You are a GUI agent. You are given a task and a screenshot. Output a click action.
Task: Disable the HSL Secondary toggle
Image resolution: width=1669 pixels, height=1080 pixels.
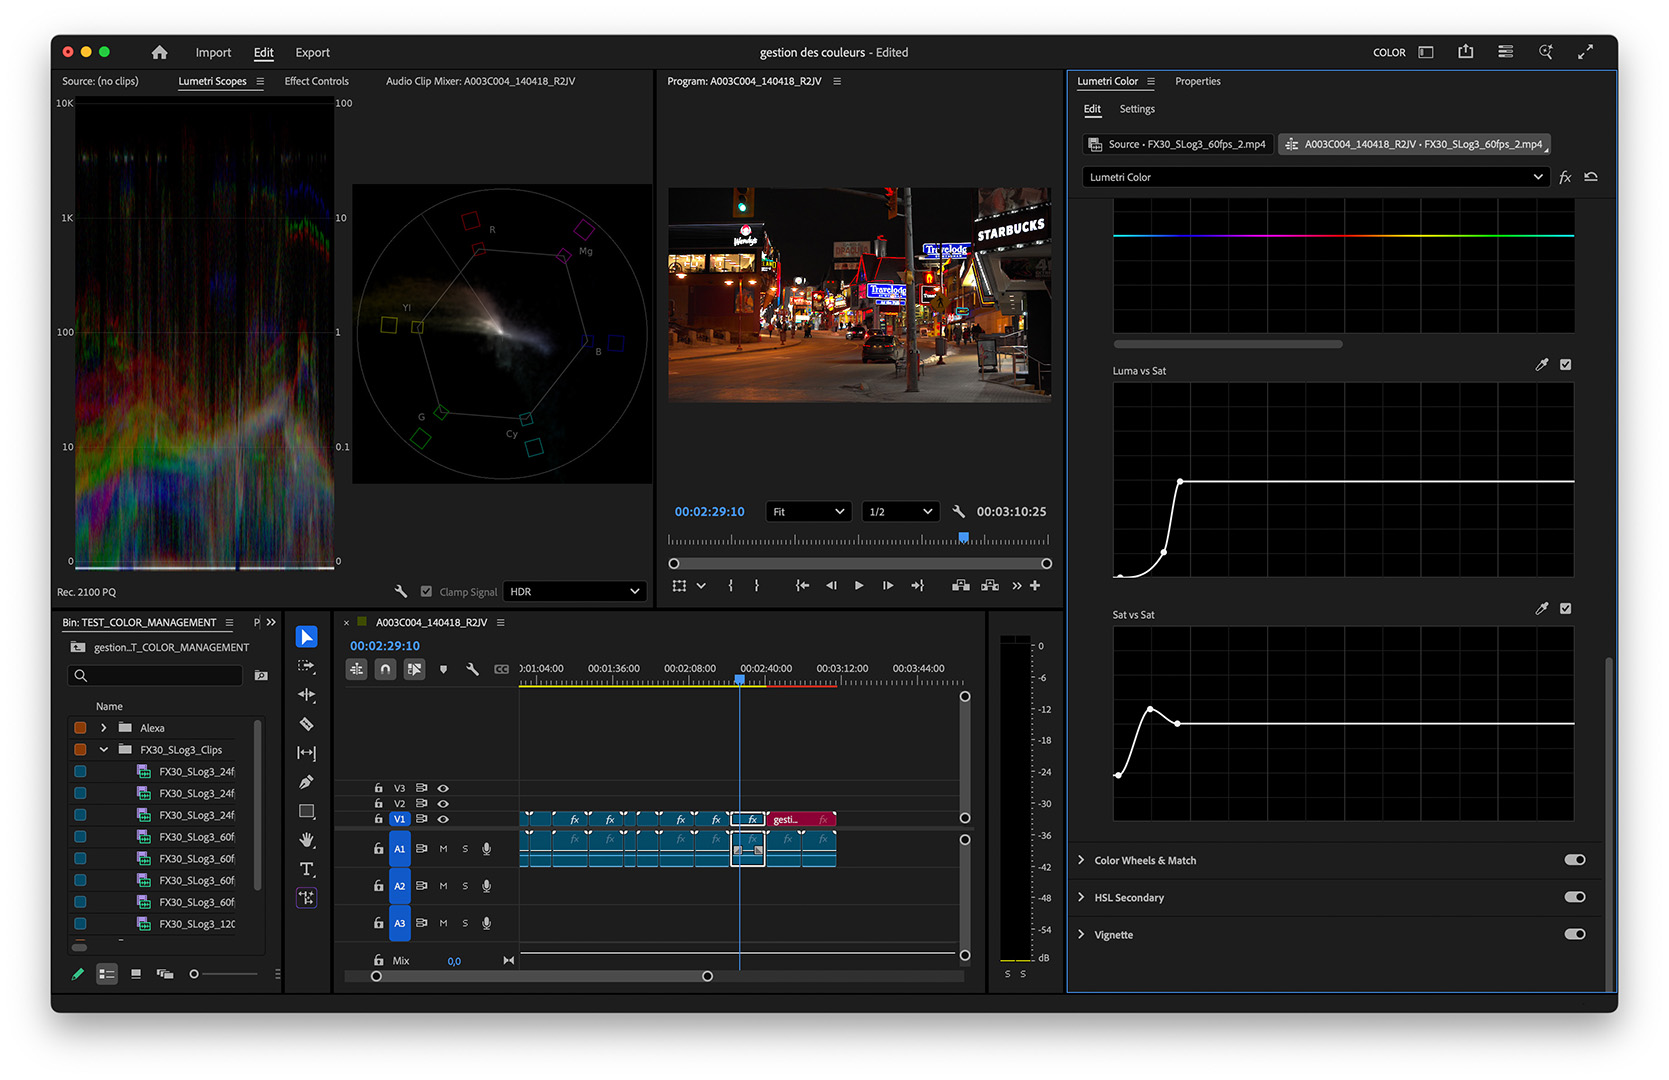(x=1574, y=897)
